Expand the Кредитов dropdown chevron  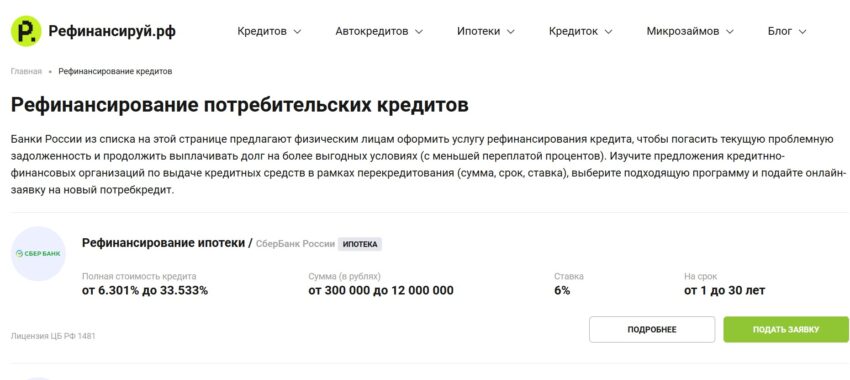tap(297, 31)
